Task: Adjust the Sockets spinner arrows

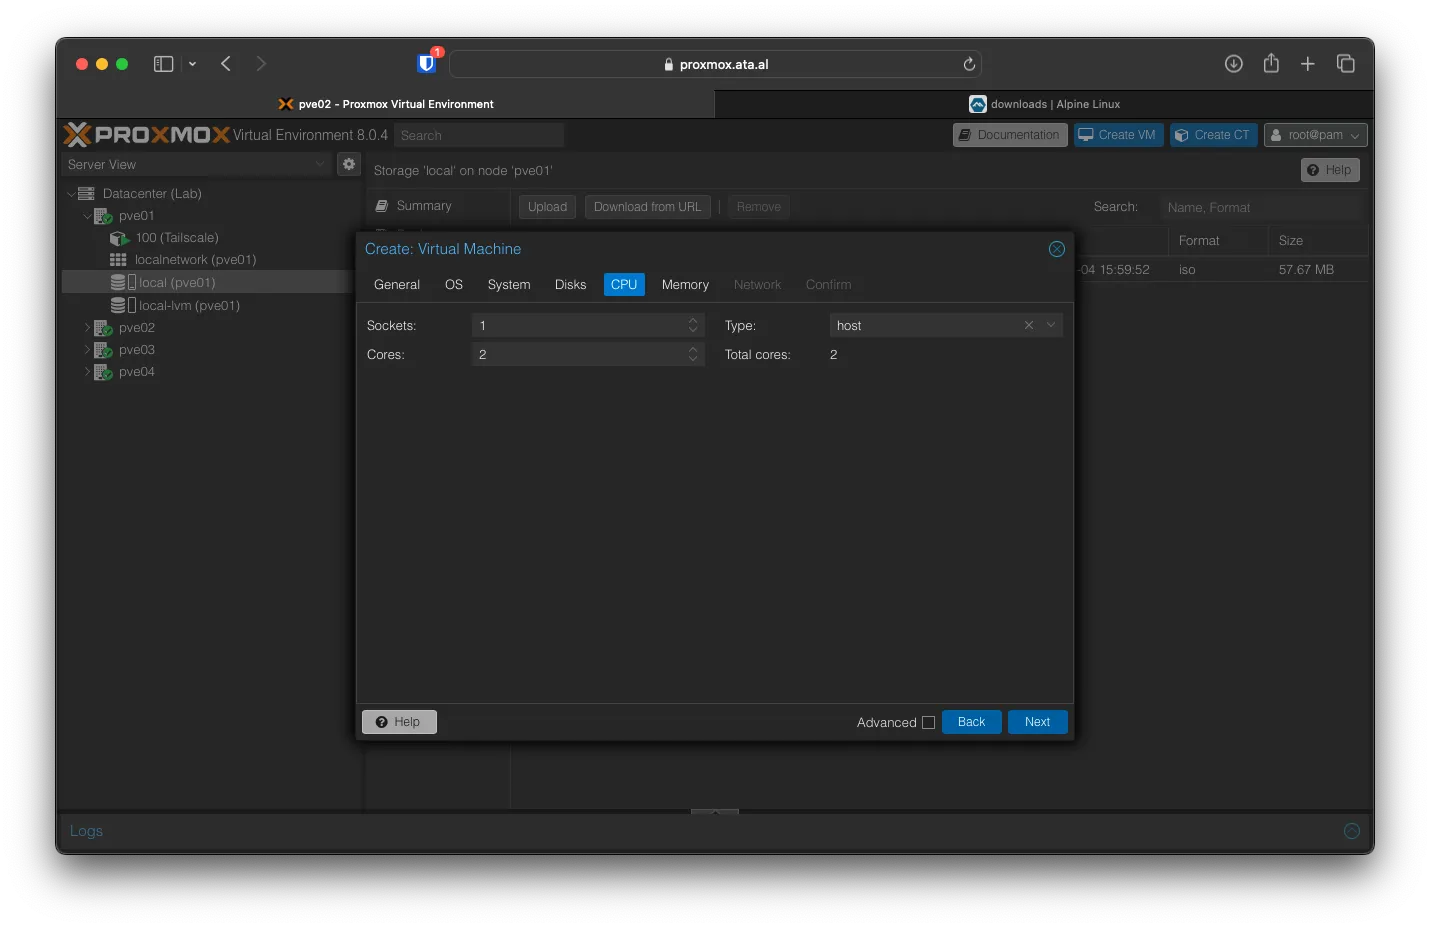Action: point(693,325)
